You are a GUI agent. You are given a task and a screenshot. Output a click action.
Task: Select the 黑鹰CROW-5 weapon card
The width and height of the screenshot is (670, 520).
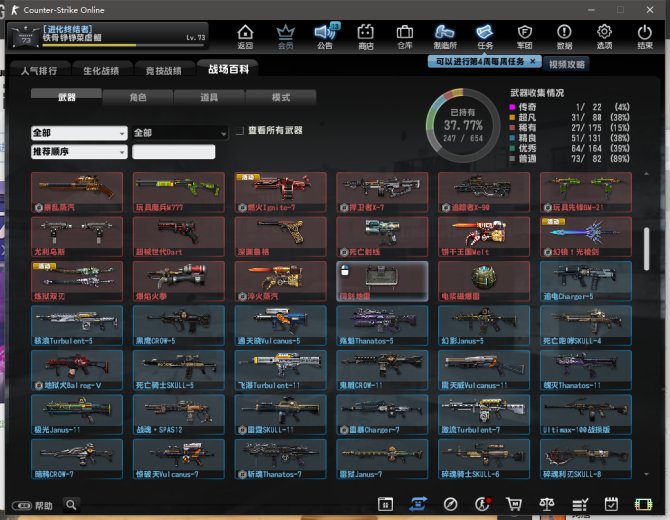[179, 326]
